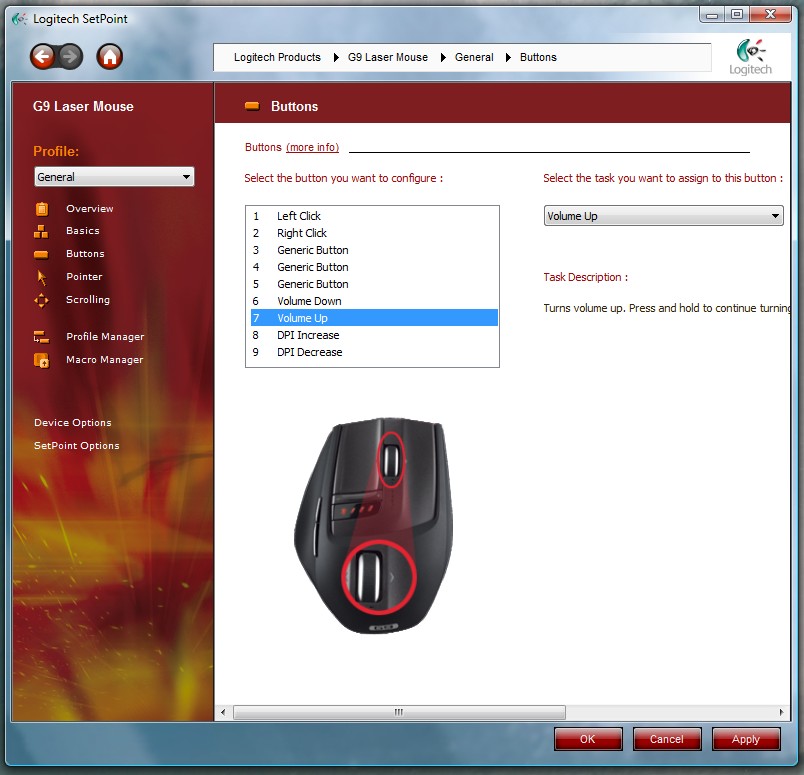Open the Buttons section in sidebar
This screenshot has height=775, width=804.
85,254
